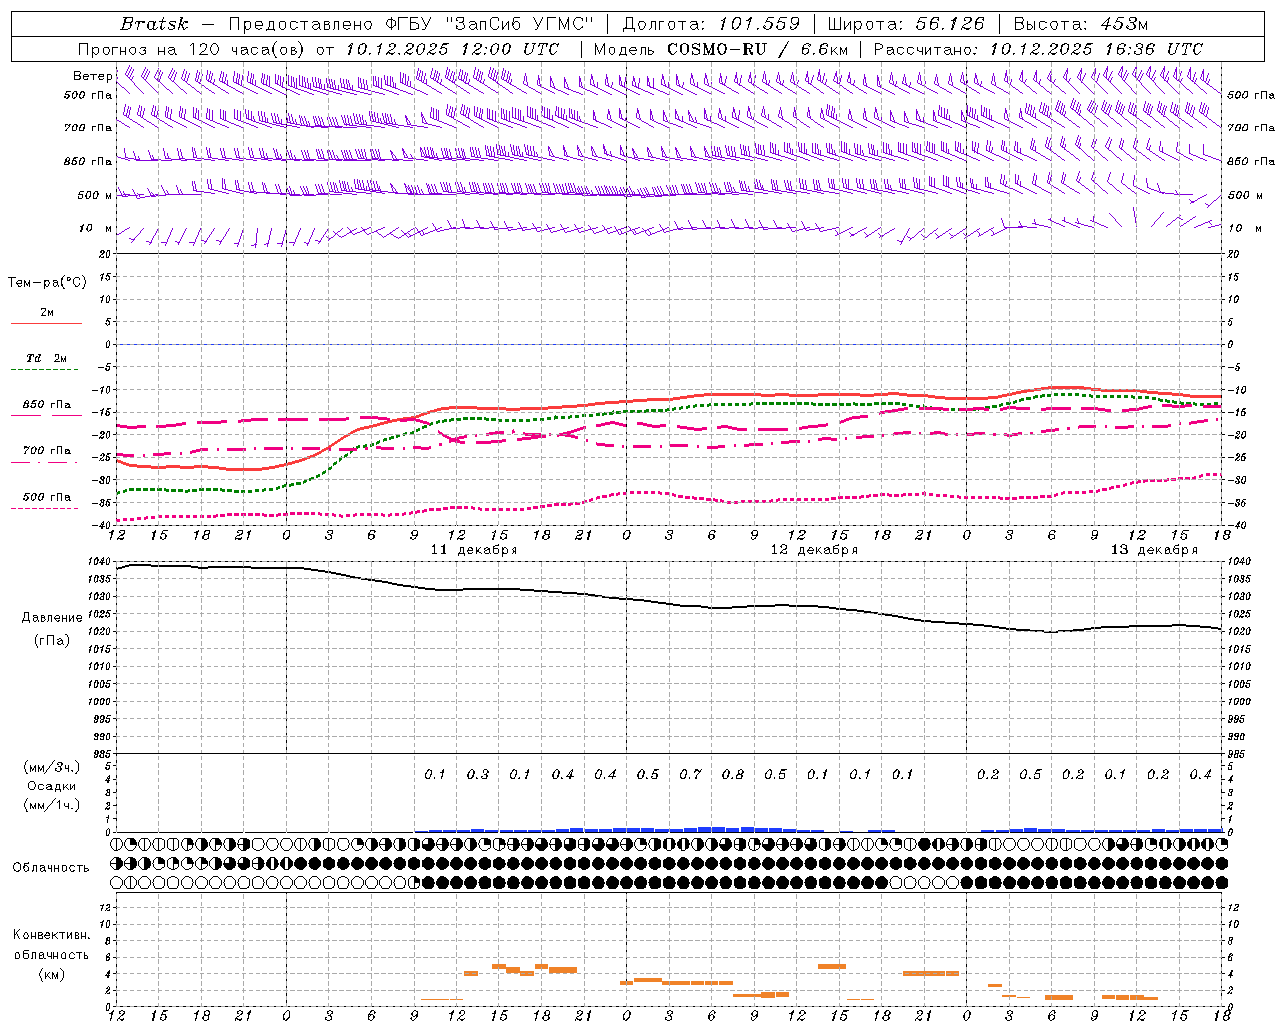Click the "Давление" pressure panel label

click(x=52, y=618)
